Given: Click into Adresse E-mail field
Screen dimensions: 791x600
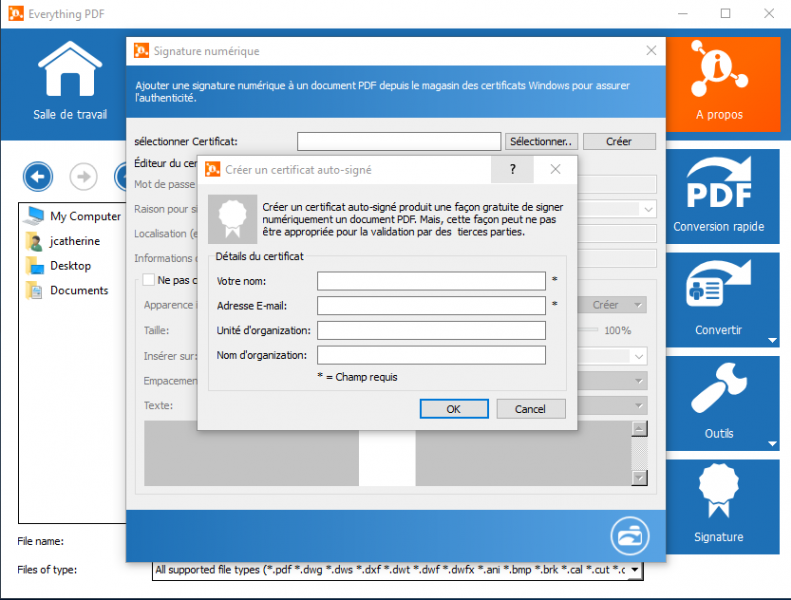Looking at the screenshot, I should click(431, 306).
